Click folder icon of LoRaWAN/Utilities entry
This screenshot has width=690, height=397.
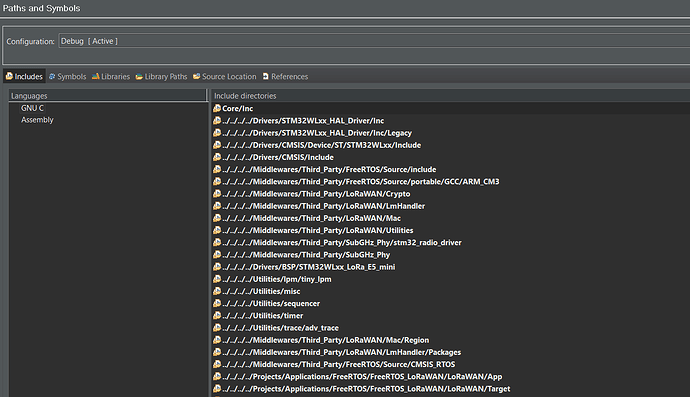click(217, 230)
